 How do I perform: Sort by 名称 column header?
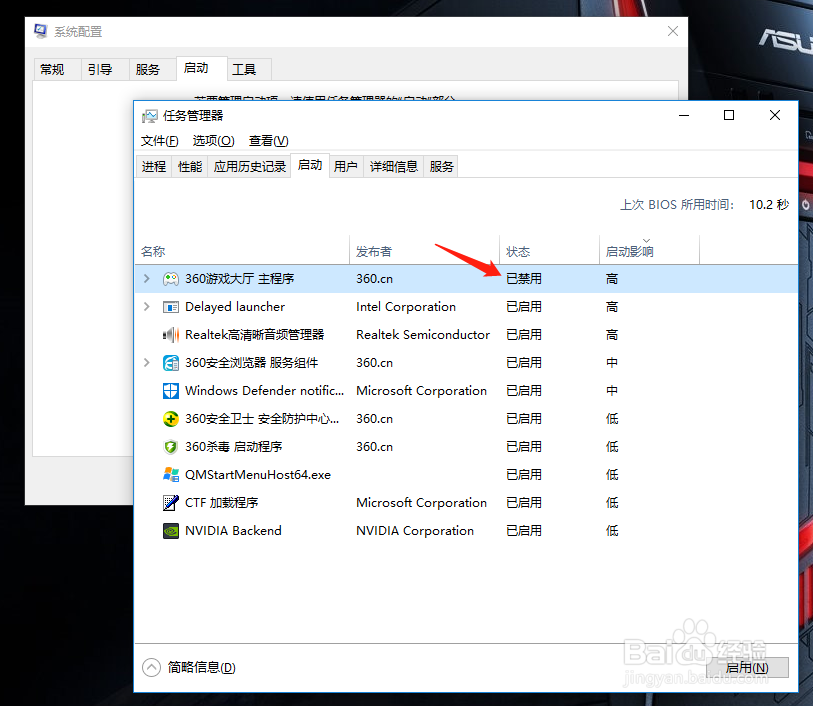pyautogui.click(x=242, y=251)
